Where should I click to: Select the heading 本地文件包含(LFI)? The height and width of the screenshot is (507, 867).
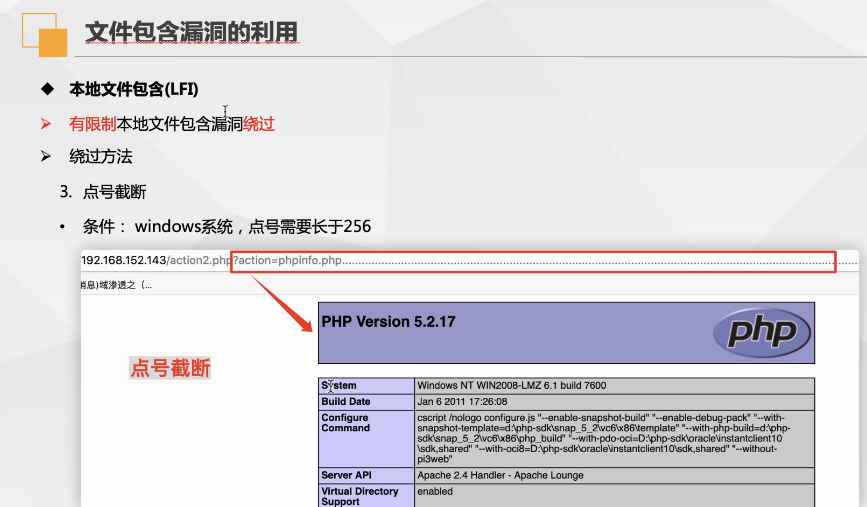134,89
